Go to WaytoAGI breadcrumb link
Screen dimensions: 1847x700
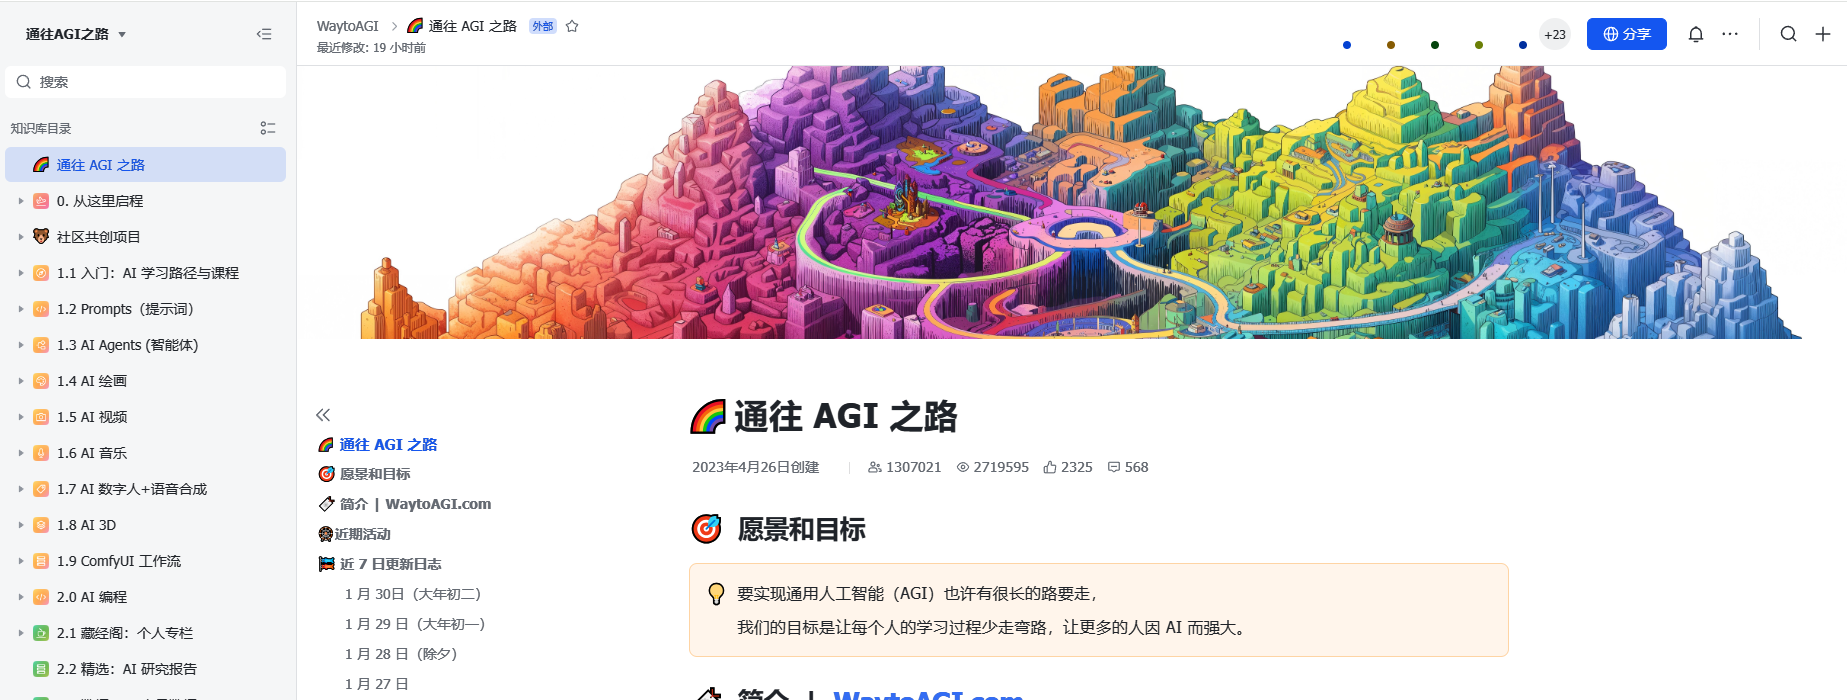[x=348, y=26]
